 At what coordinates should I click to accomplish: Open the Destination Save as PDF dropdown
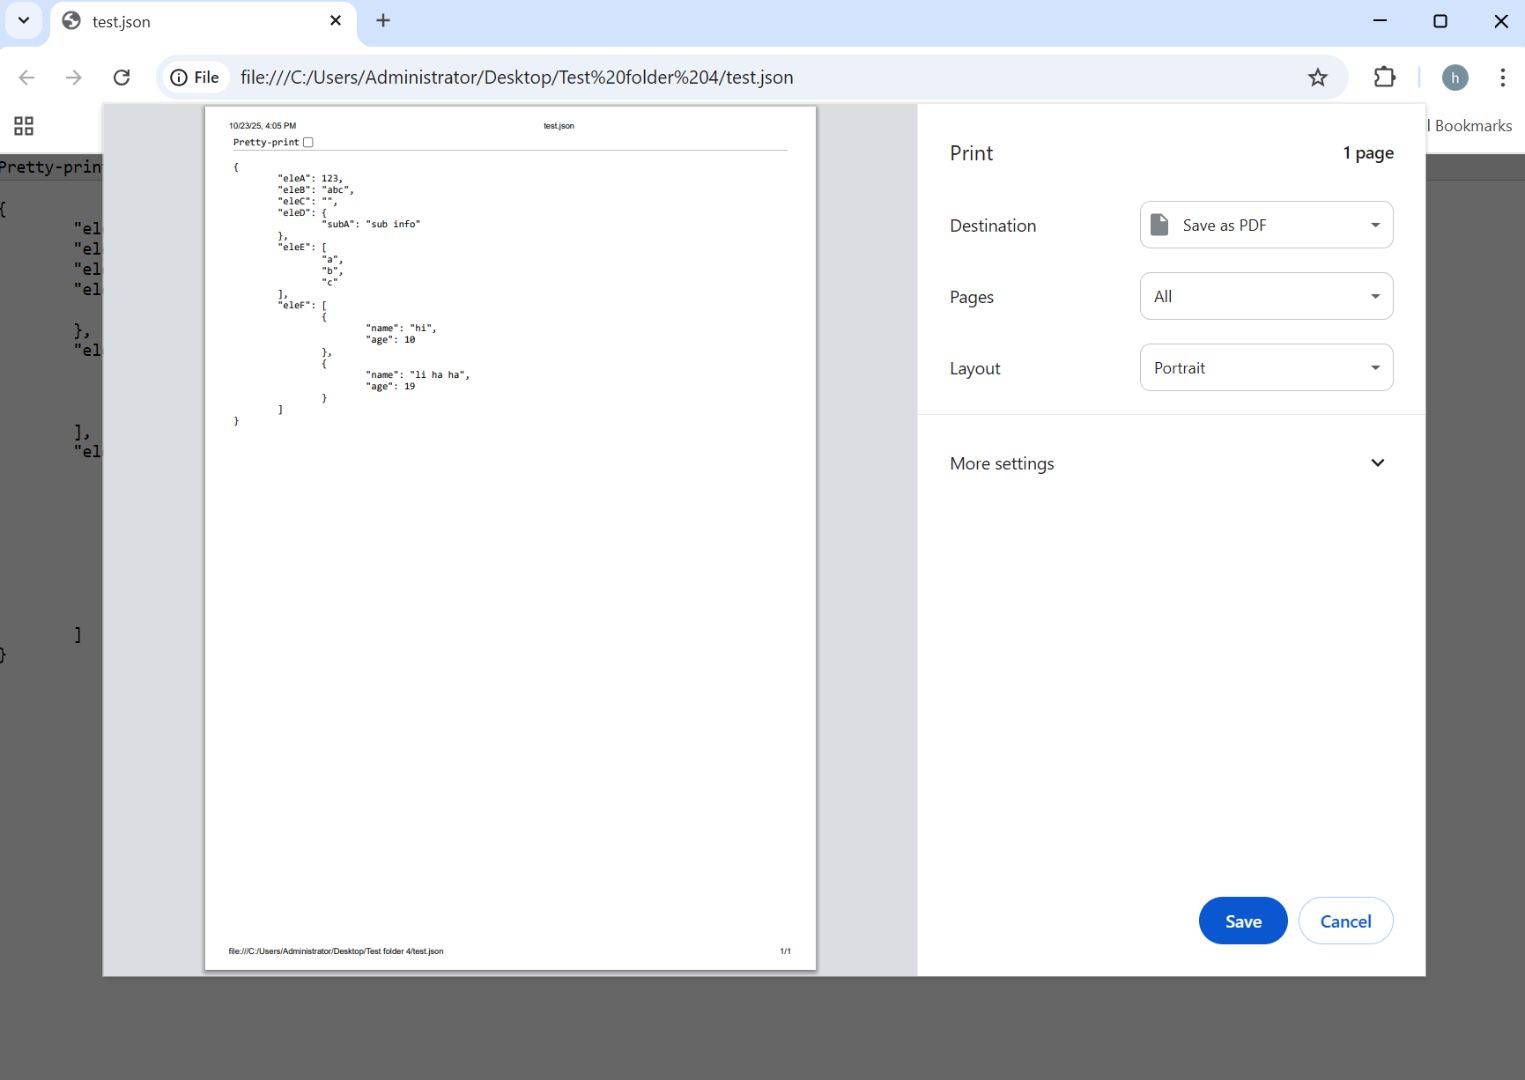click(x=1266, y=225)
